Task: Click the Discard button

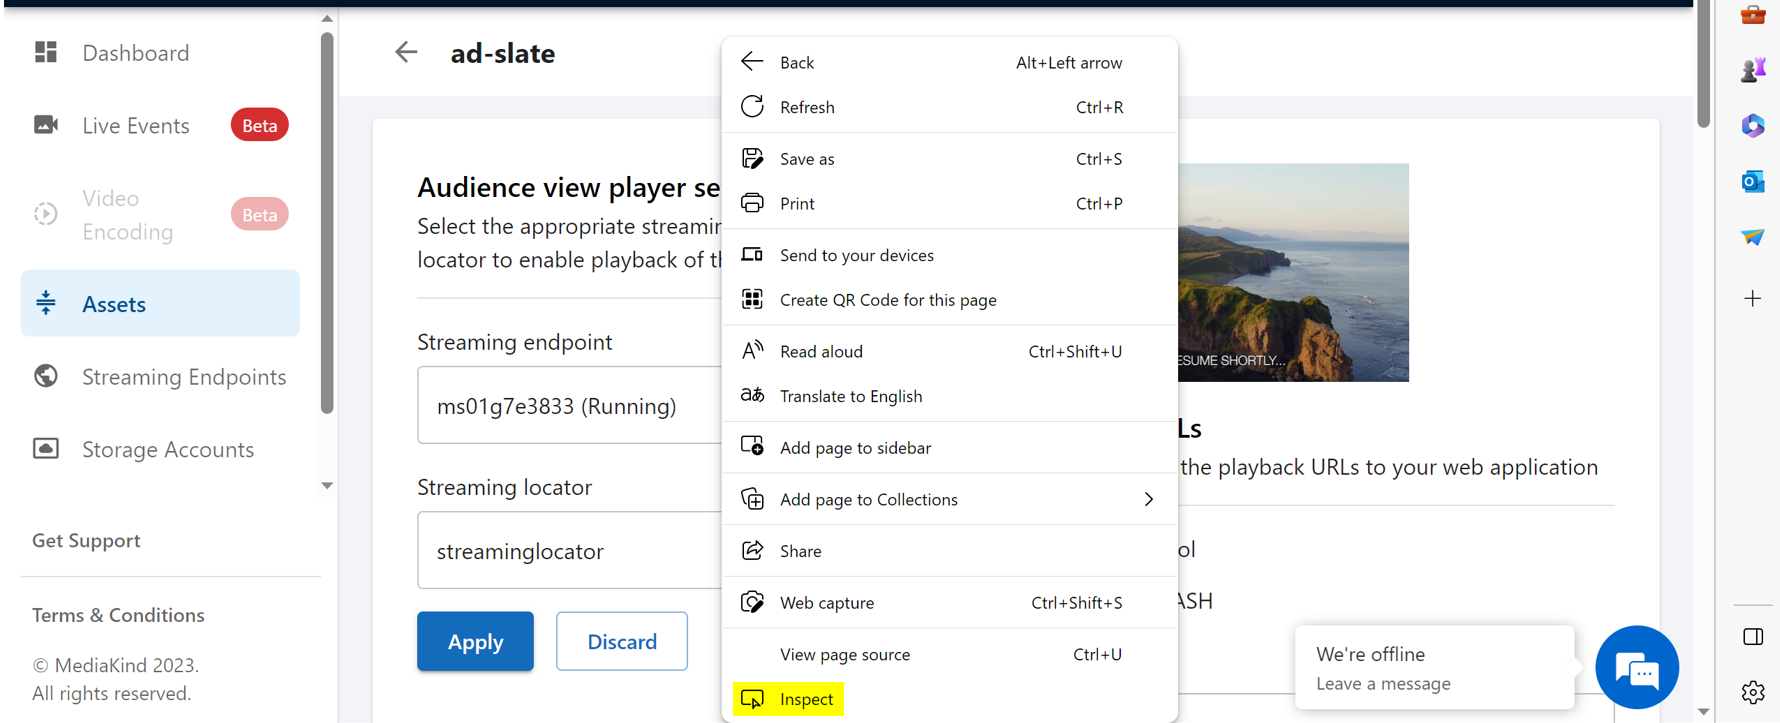Action: pyautogui.click(x=622, y=641)
